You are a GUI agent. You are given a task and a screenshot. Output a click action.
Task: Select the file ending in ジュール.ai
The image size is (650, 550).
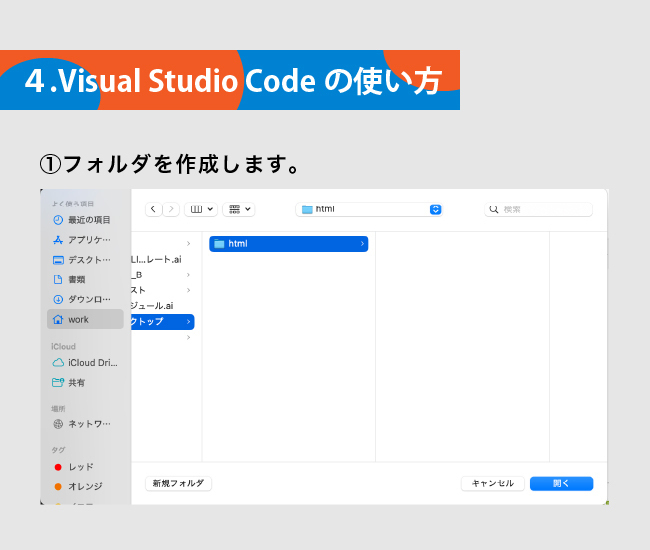[152, 306]
